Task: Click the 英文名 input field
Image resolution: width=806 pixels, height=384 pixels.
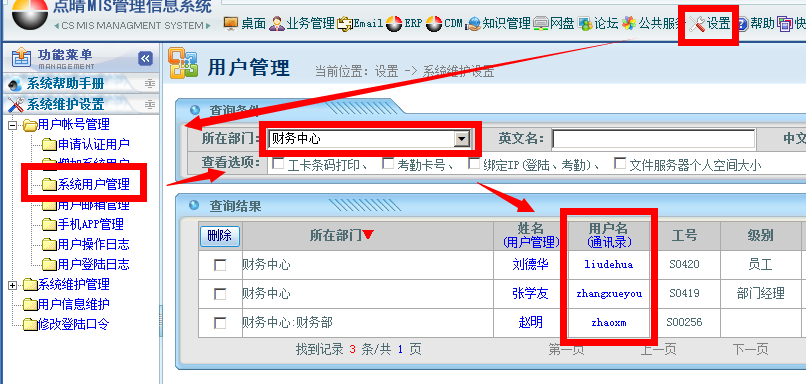Action: 654,139
